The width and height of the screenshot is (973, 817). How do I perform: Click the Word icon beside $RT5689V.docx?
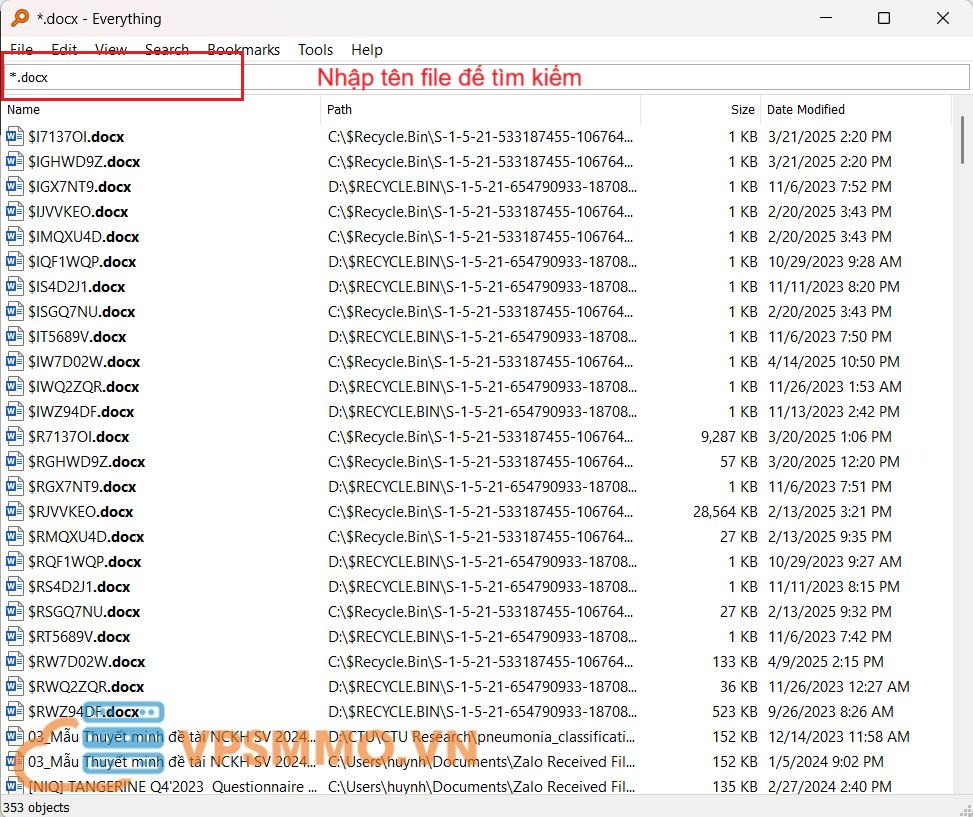pyautogui.click(x=14, y=636)
